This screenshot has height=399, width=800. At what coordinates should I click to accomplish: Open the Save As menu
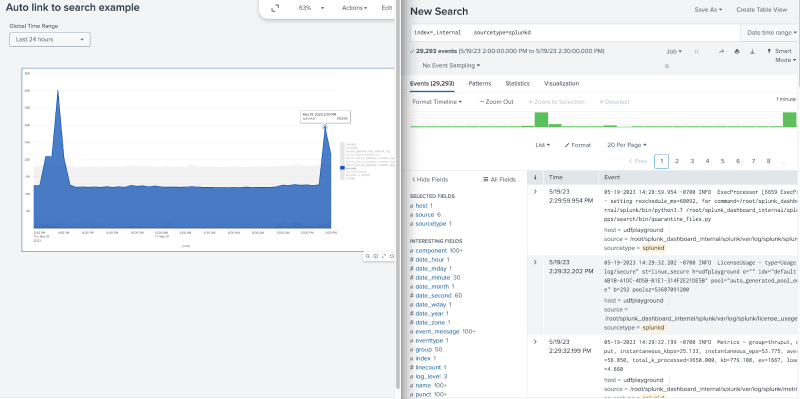tap(708, 10)
